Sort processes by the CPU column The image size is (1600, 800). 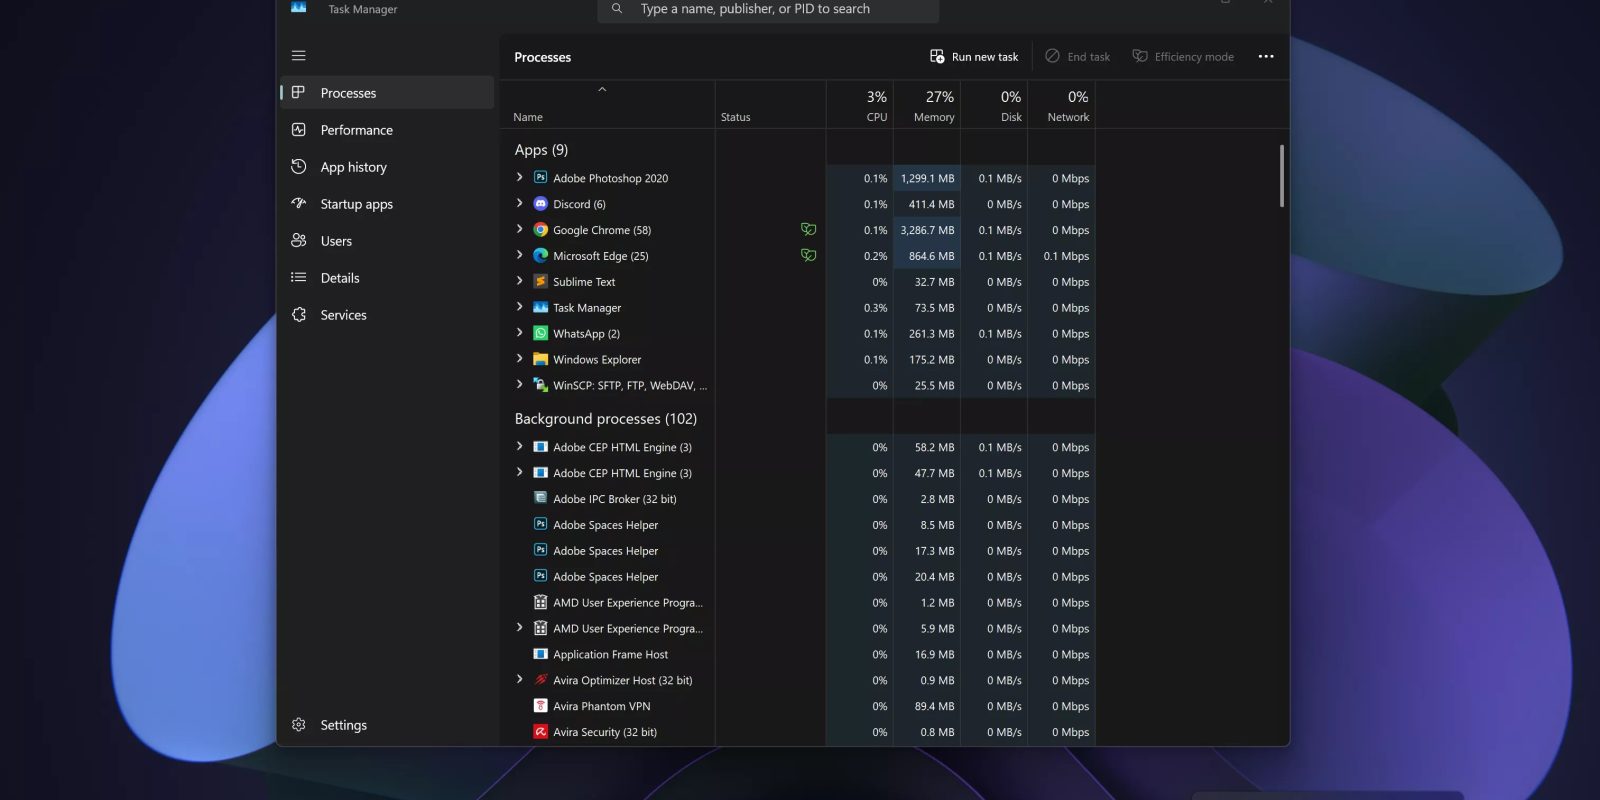tap(860, 104)
